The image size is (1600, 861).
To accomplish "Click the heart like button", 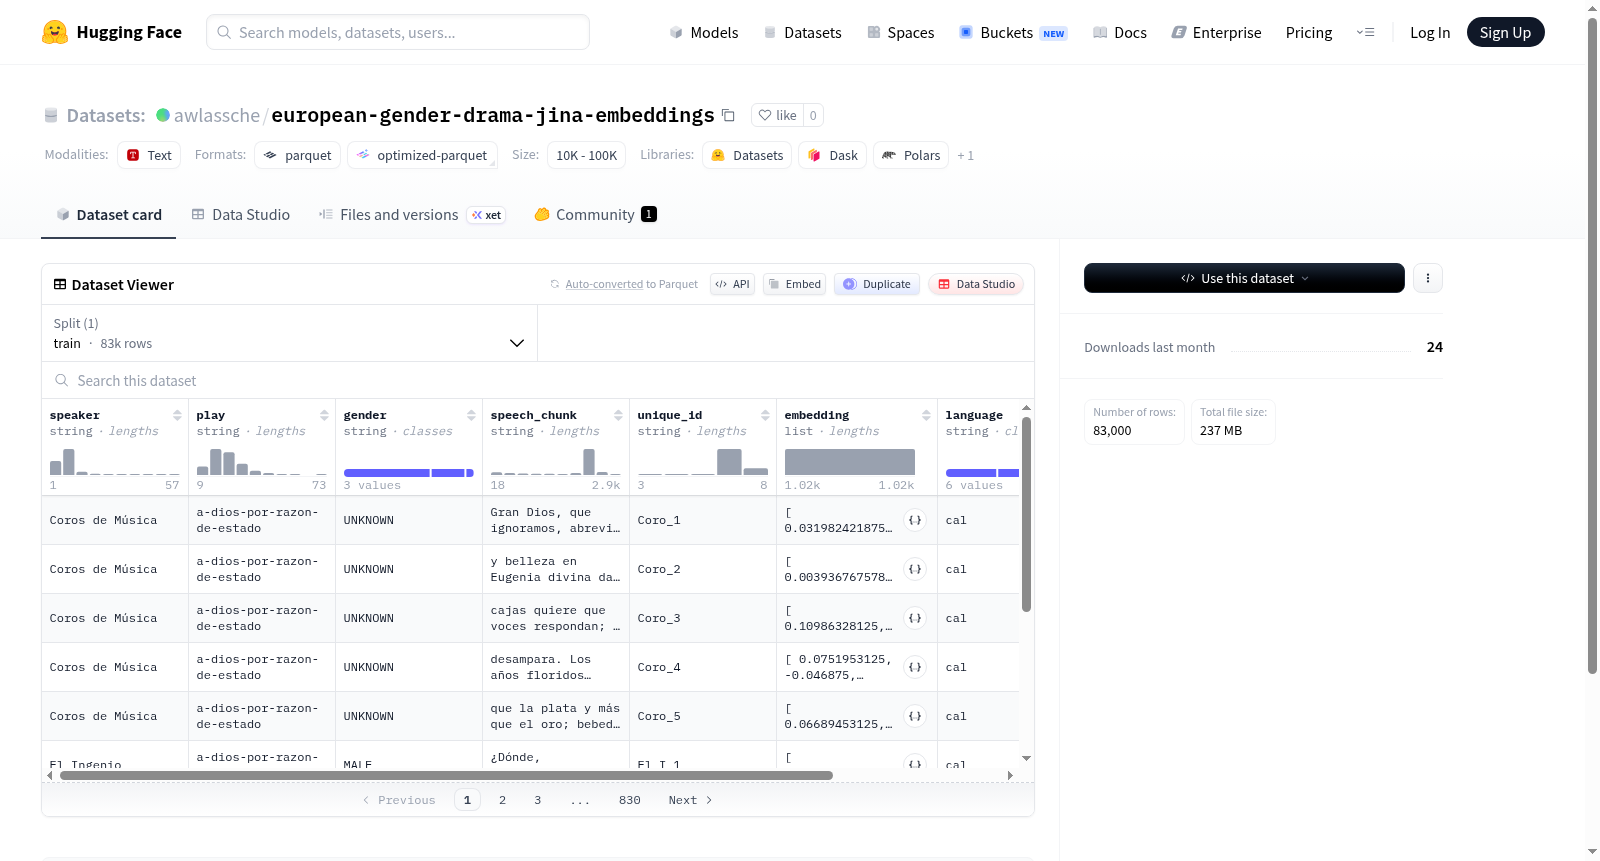I will tap(777, 115).
